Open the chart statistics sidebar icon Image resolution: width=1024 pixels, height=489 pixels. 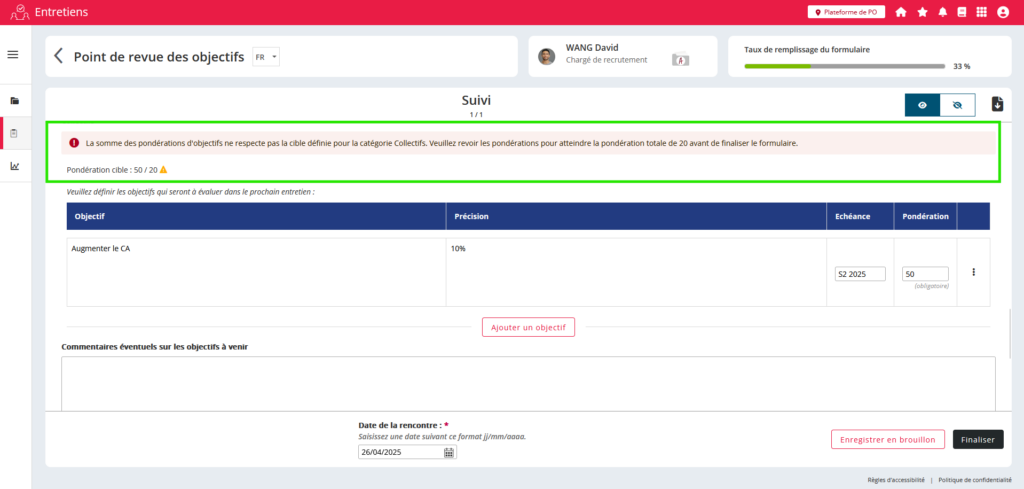(x=14, y=166)
